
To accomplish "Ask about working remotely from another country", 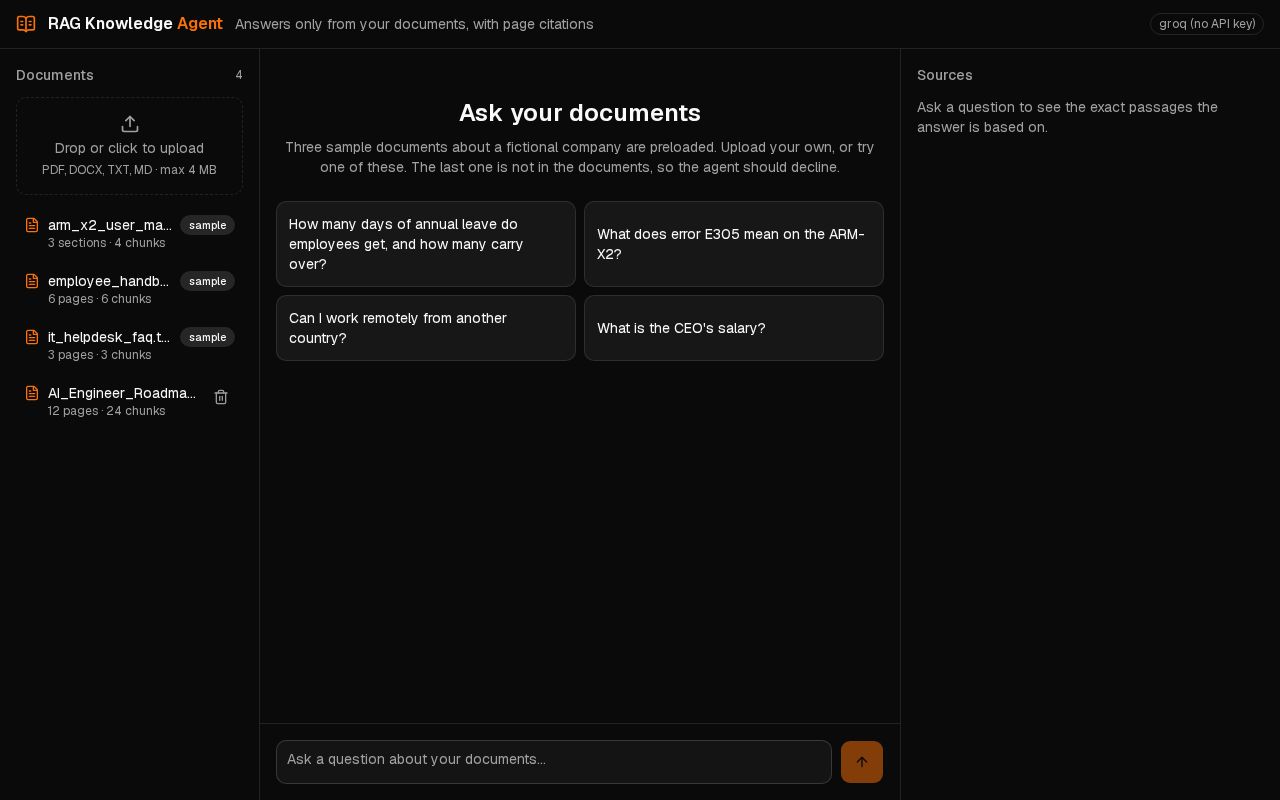I will click(426, 328).
